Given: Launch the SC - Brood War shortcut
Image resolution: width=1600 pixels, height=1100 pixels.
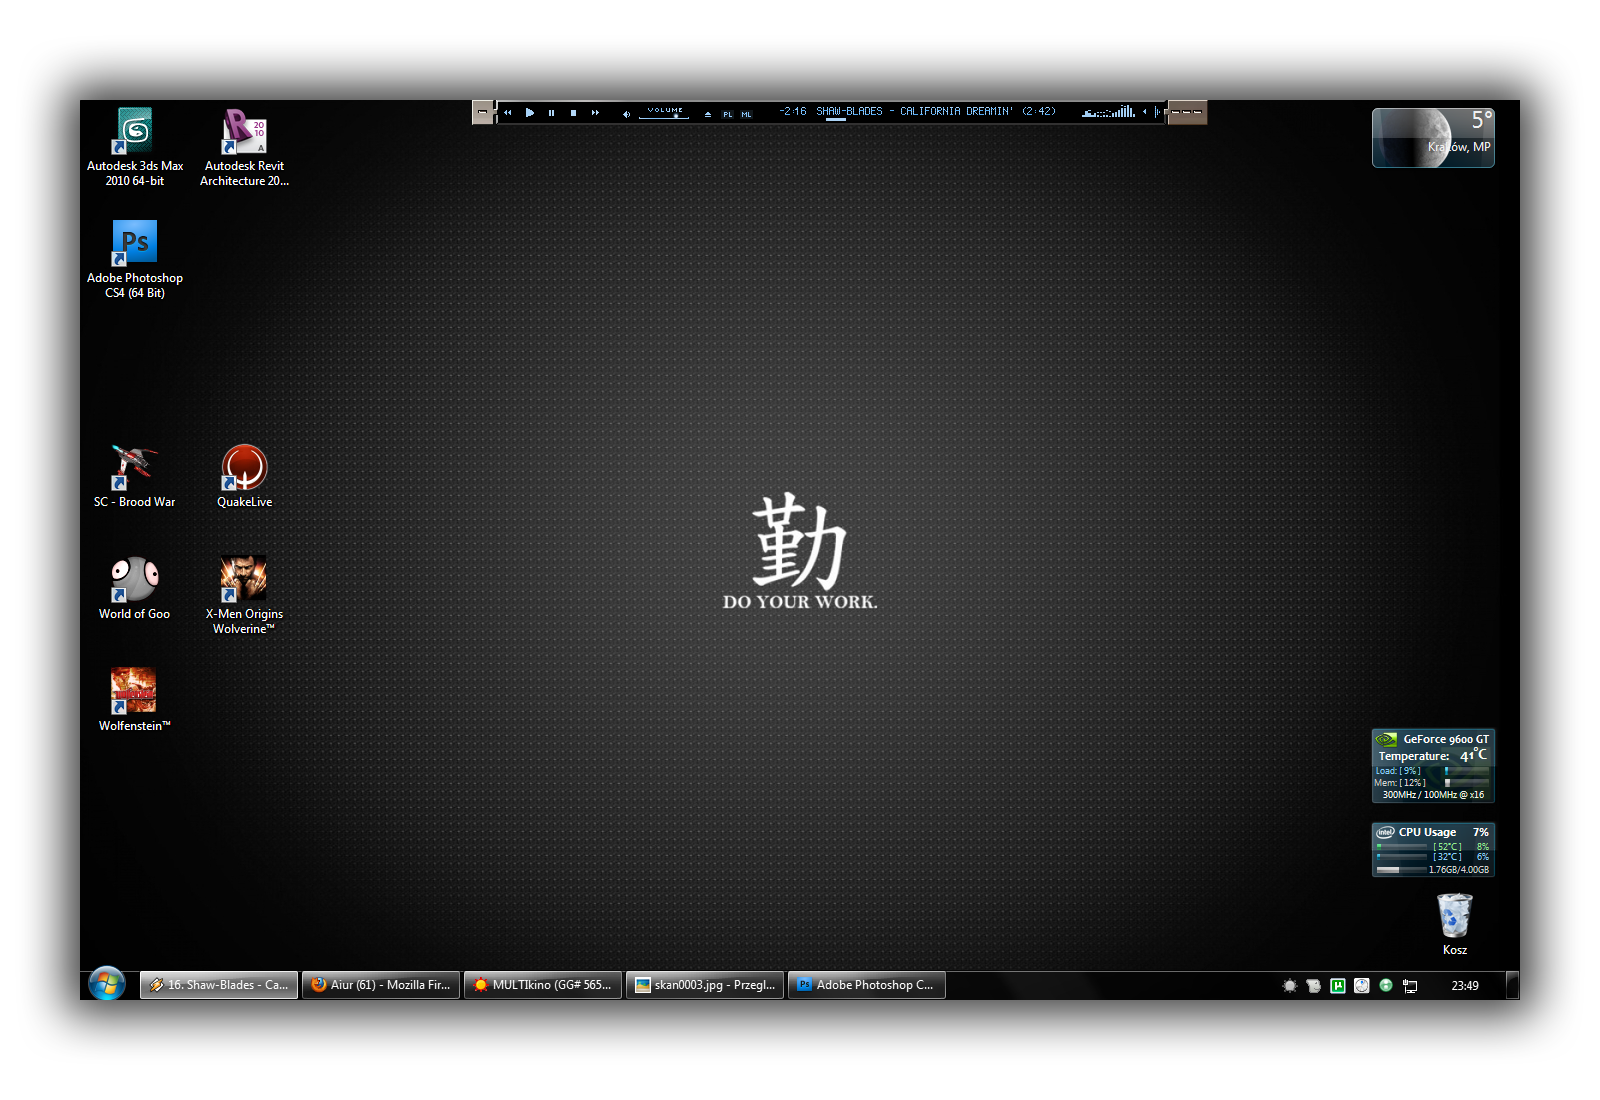Looking at the screenshot, I should click(x=134, y=469).
